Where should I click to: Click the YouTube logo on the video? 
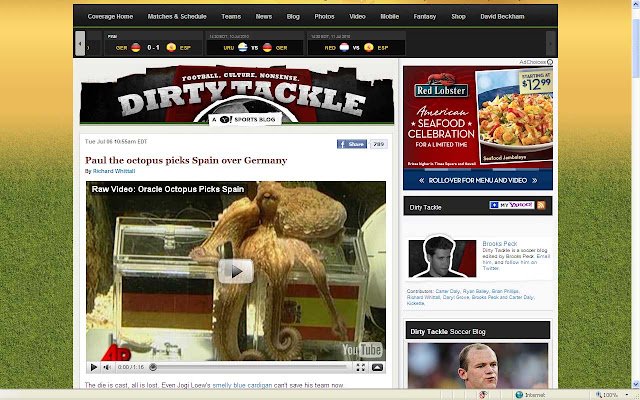pos(362,349)
